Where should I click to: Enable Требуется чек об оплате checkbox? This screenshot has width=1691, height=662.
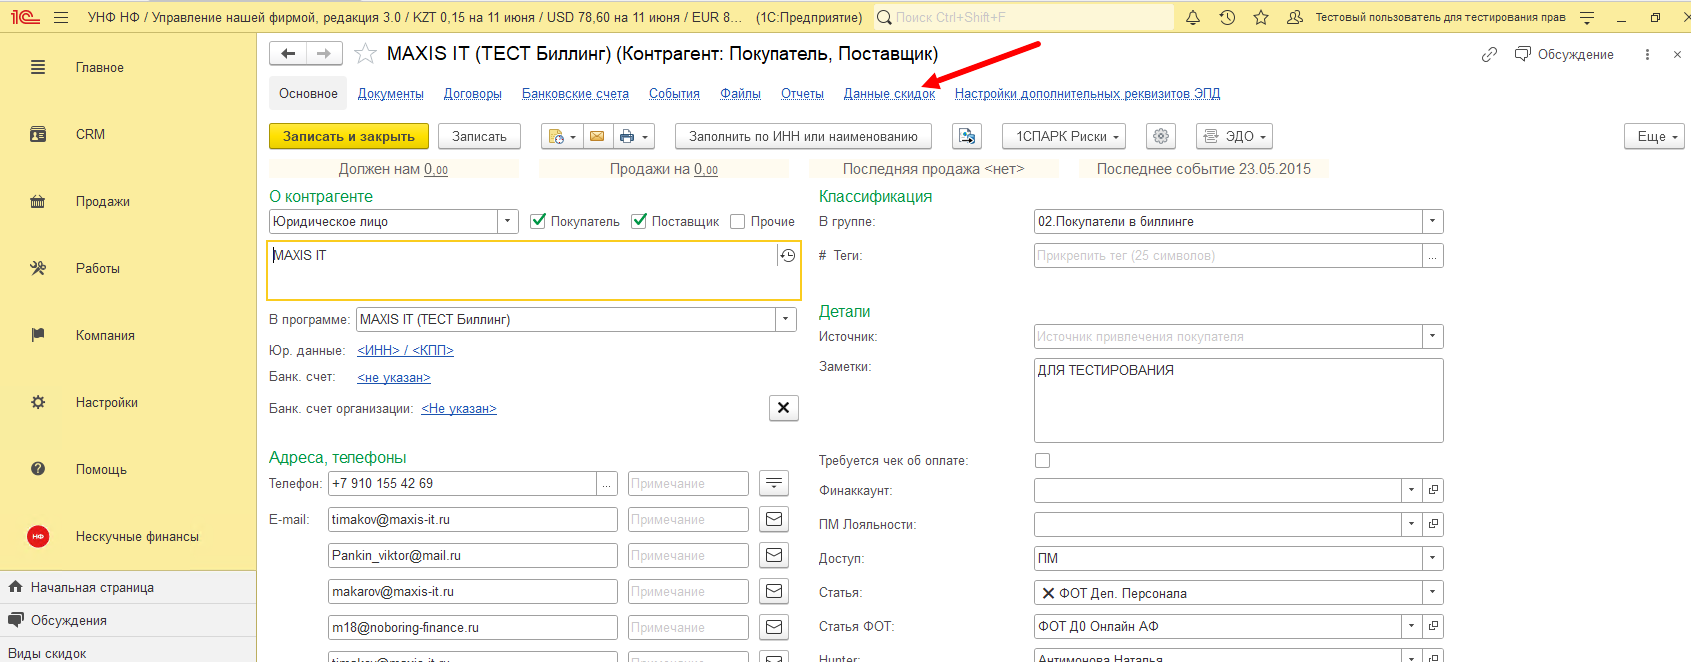(1043, 460)
